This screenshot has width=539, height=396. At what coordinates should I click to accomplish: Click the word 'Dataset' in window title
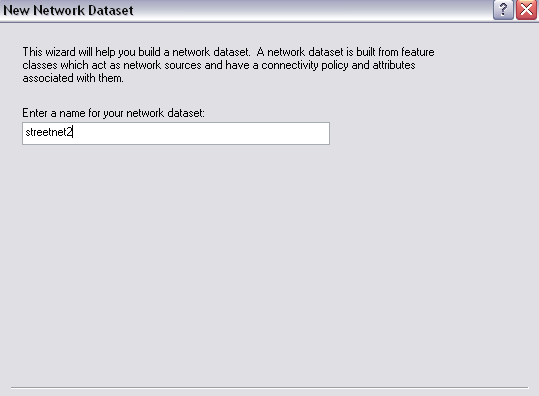point(111,10)
